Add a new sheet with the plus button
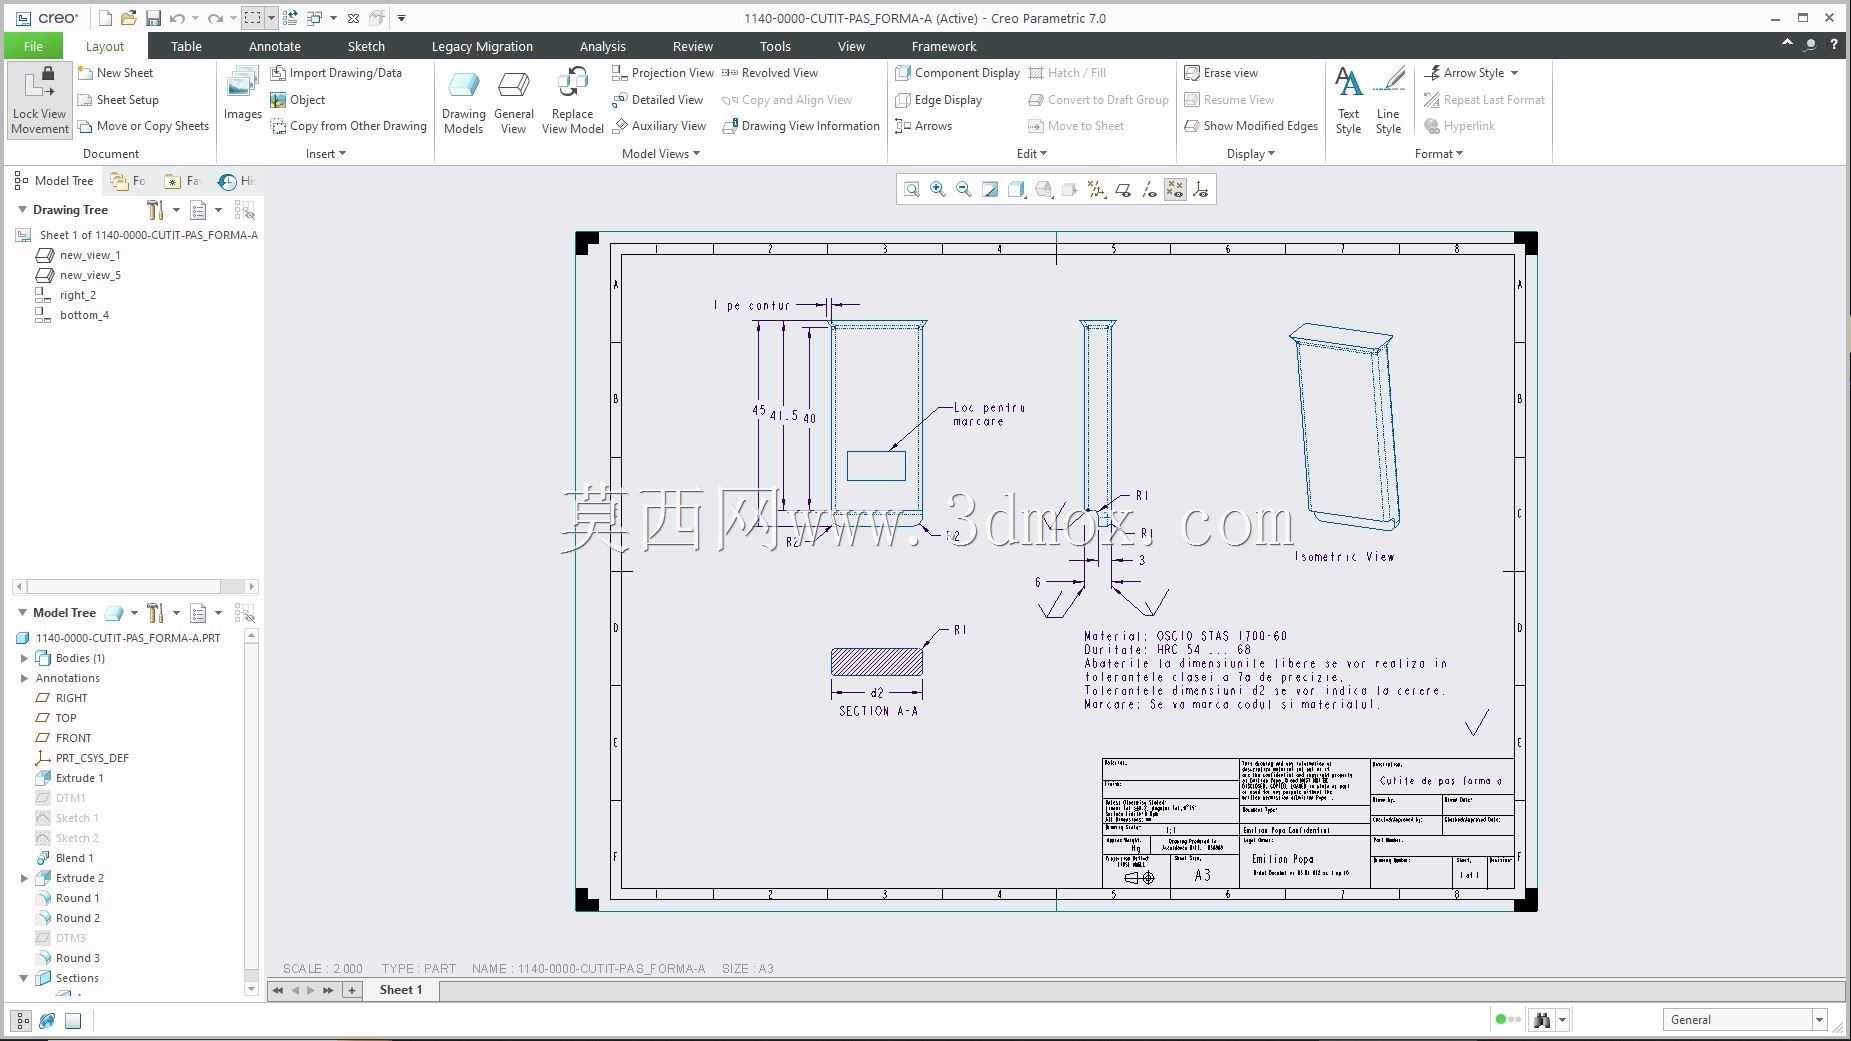1851x1041 pixels. pos(351,990)
